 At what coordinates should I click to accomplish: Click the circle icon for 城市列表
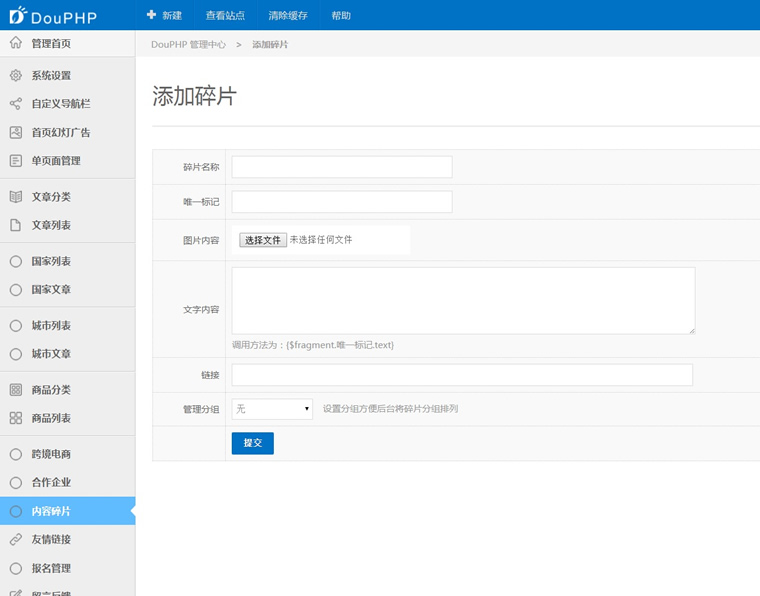click(x=16, y=326)
